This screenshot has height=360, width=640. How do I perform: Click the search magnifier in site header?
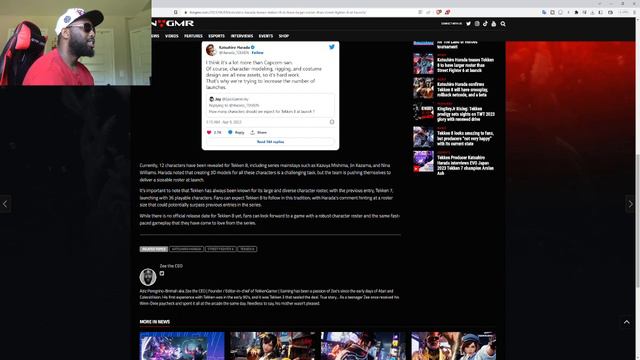click(x=503, y=24)
